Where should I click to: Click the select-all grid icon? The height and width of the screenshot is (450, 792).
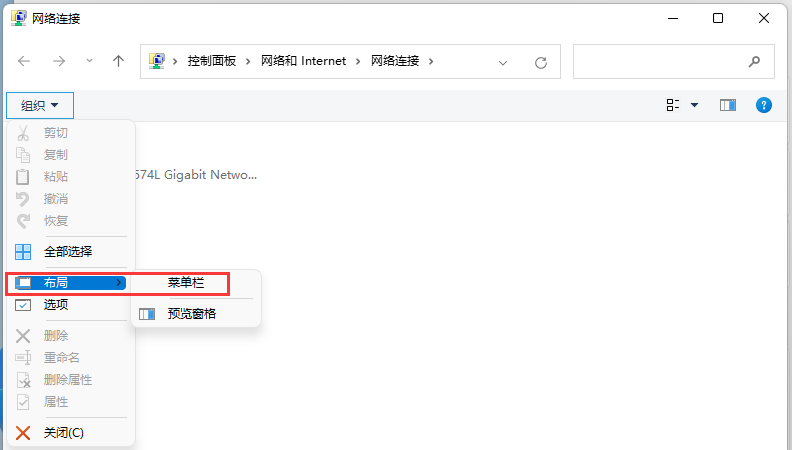(23, 252)
